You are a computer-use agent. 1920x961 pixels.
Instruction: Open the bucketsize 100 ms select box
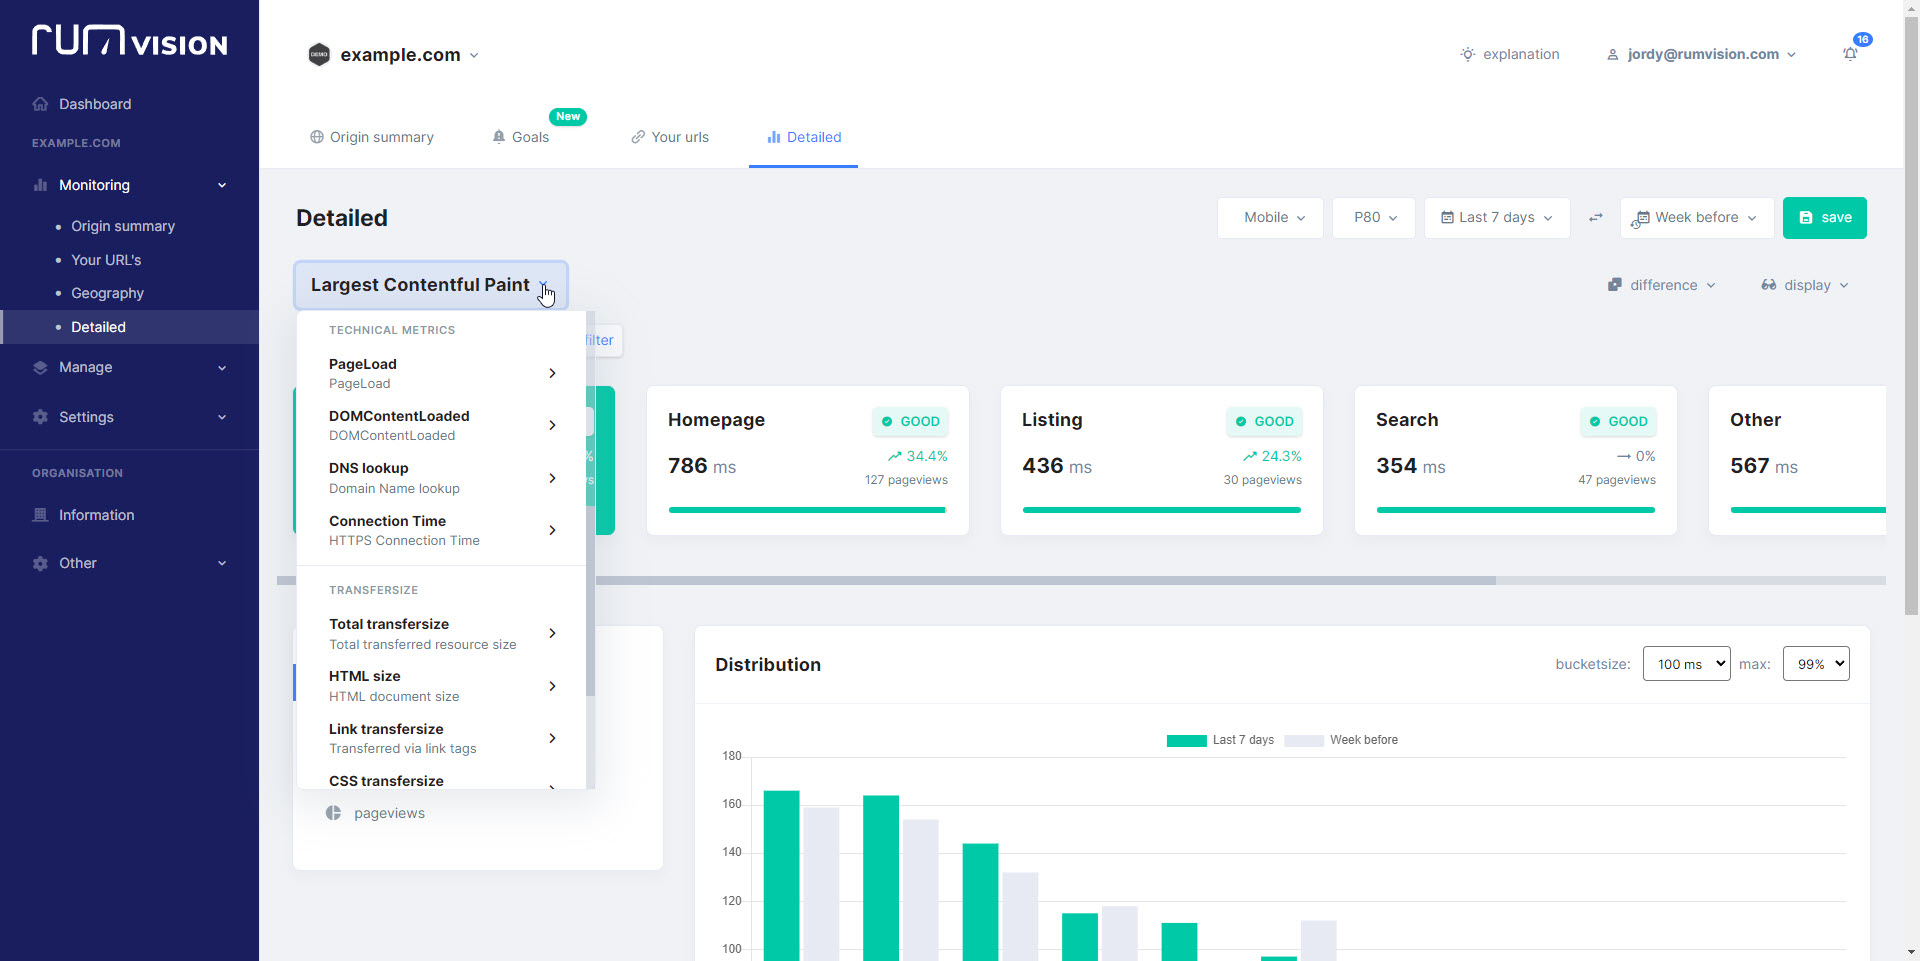pyautogui.click(x=1686, y=664)
